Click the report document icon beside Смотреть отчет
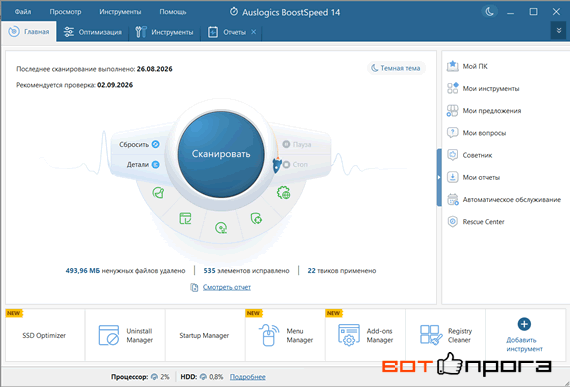The image size is (570, 387). [x=194, y=287]
